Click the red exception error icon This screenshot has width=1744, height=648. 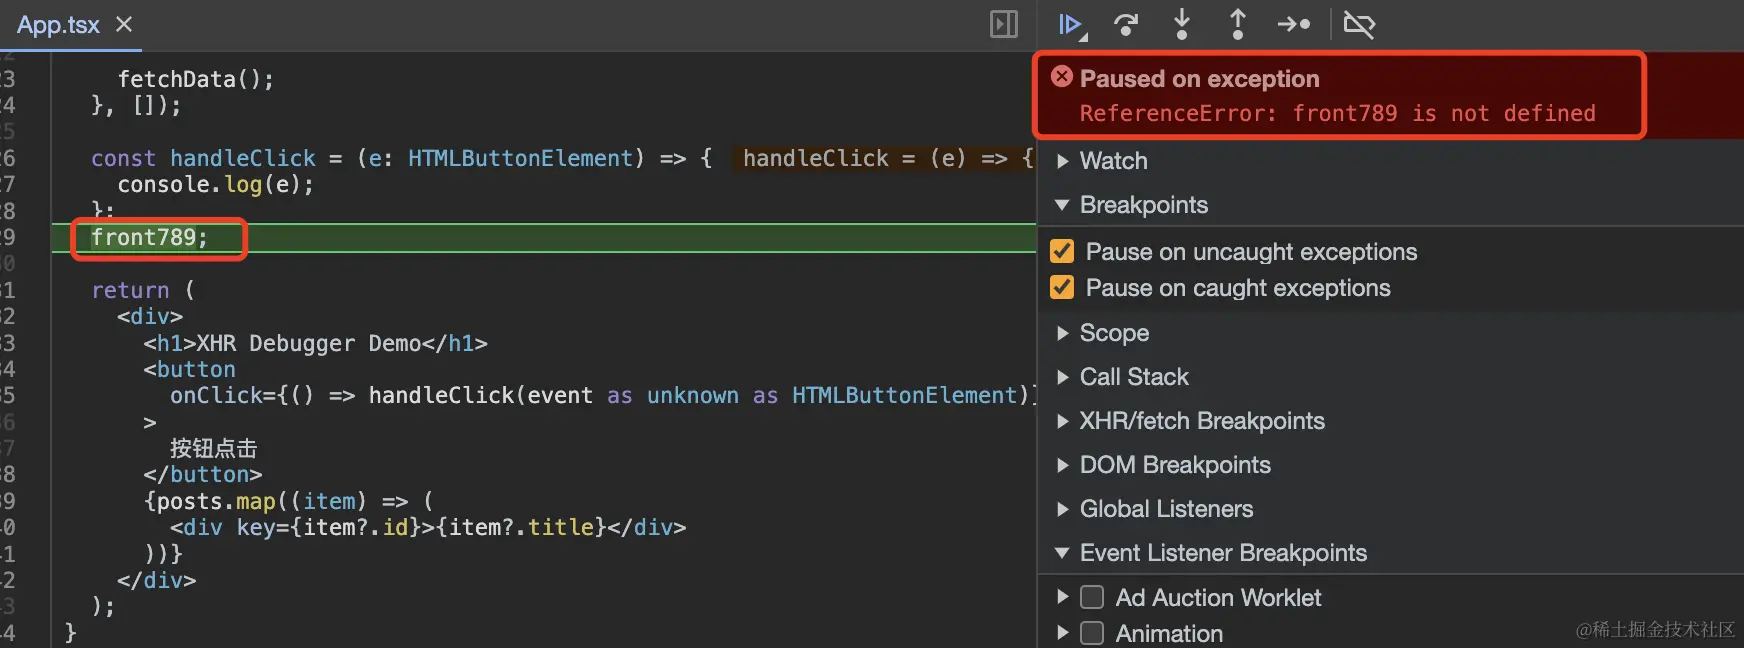point(1062,77)
